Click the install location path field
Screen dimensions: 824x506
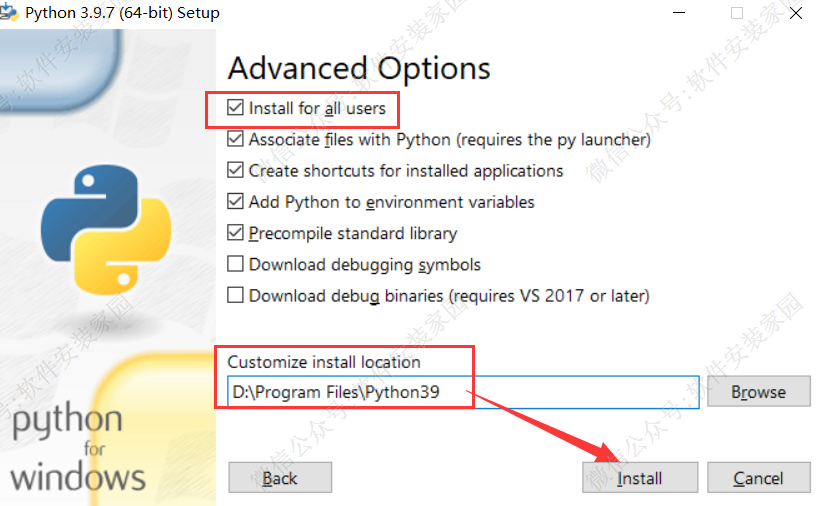[462, 392]
